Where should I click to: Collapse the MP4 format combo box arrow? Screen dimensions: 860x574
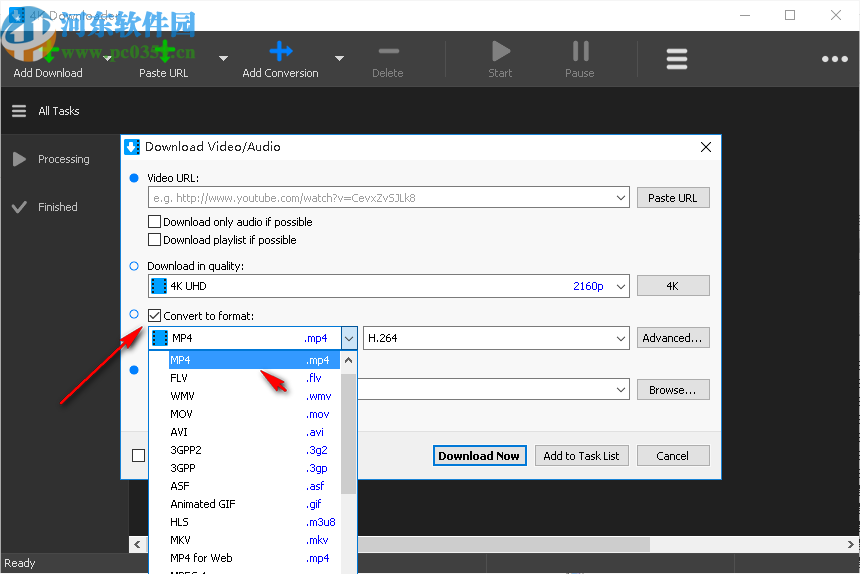349,338
